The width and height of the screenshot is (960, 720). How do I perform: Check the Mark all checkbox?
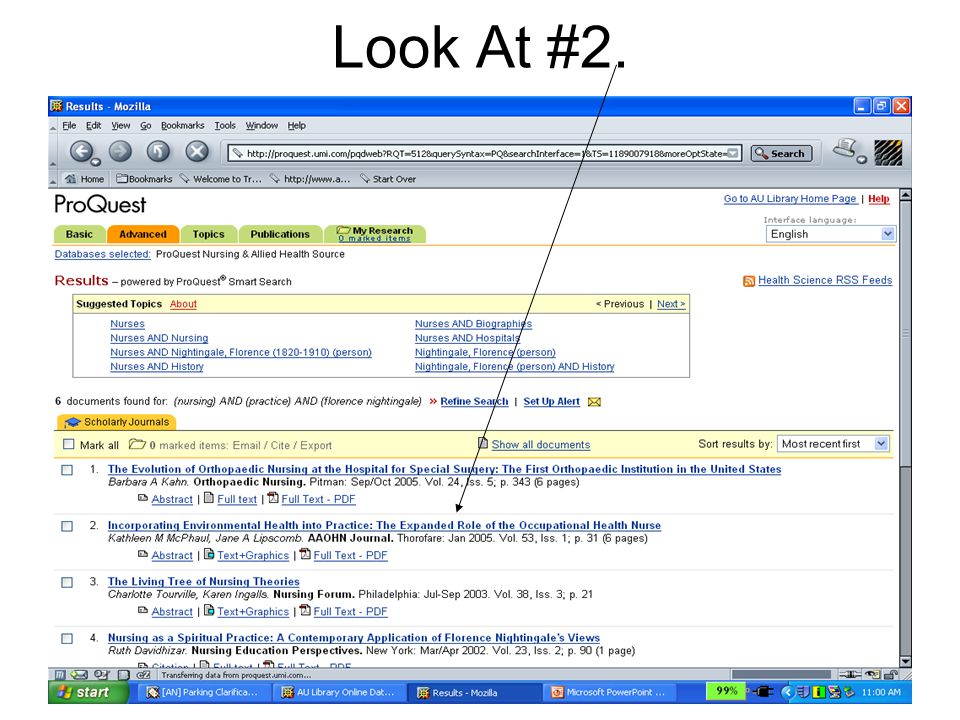69,444
